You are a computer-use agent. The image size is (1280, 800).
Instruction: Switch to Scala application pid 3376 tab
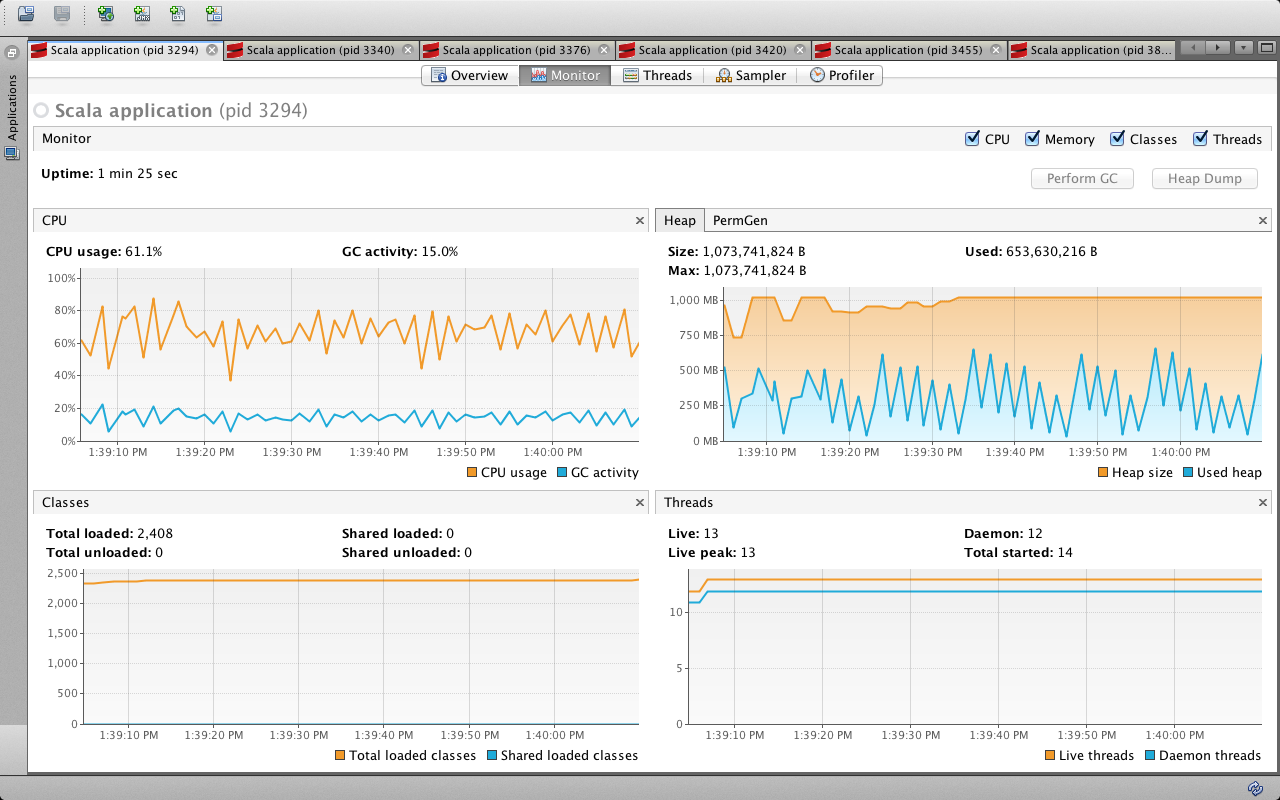coord(516,50)
